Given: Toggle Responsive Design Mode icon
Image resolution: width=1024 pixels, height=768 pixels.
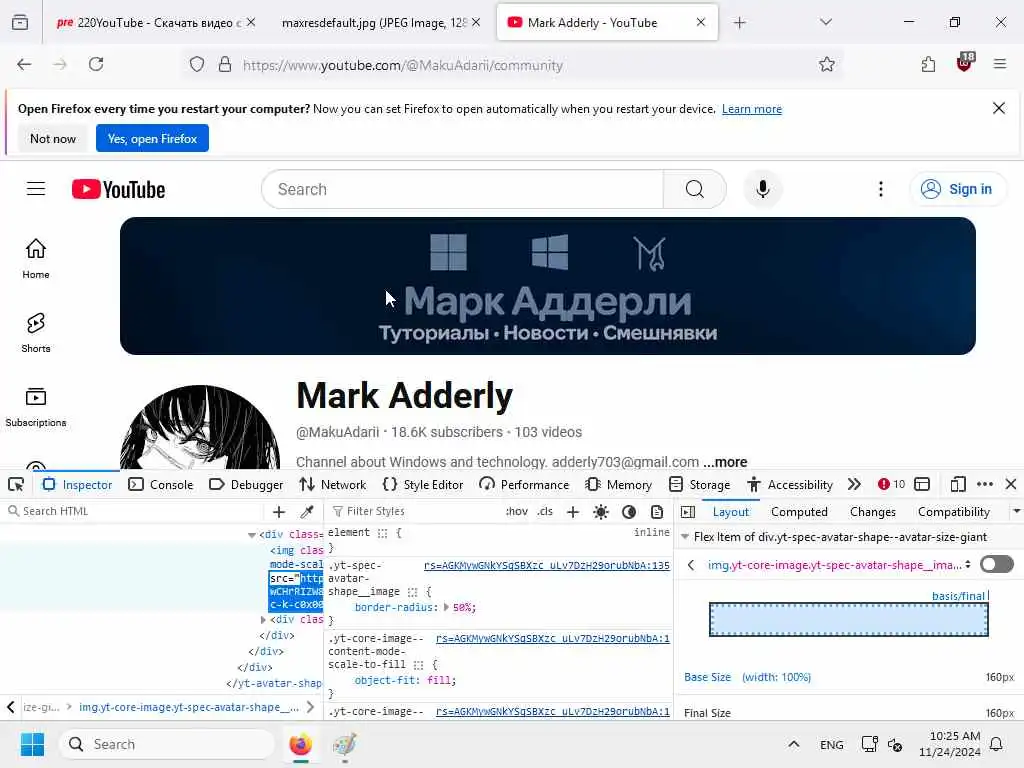Looking at the screenshot, I should [957, 485].
